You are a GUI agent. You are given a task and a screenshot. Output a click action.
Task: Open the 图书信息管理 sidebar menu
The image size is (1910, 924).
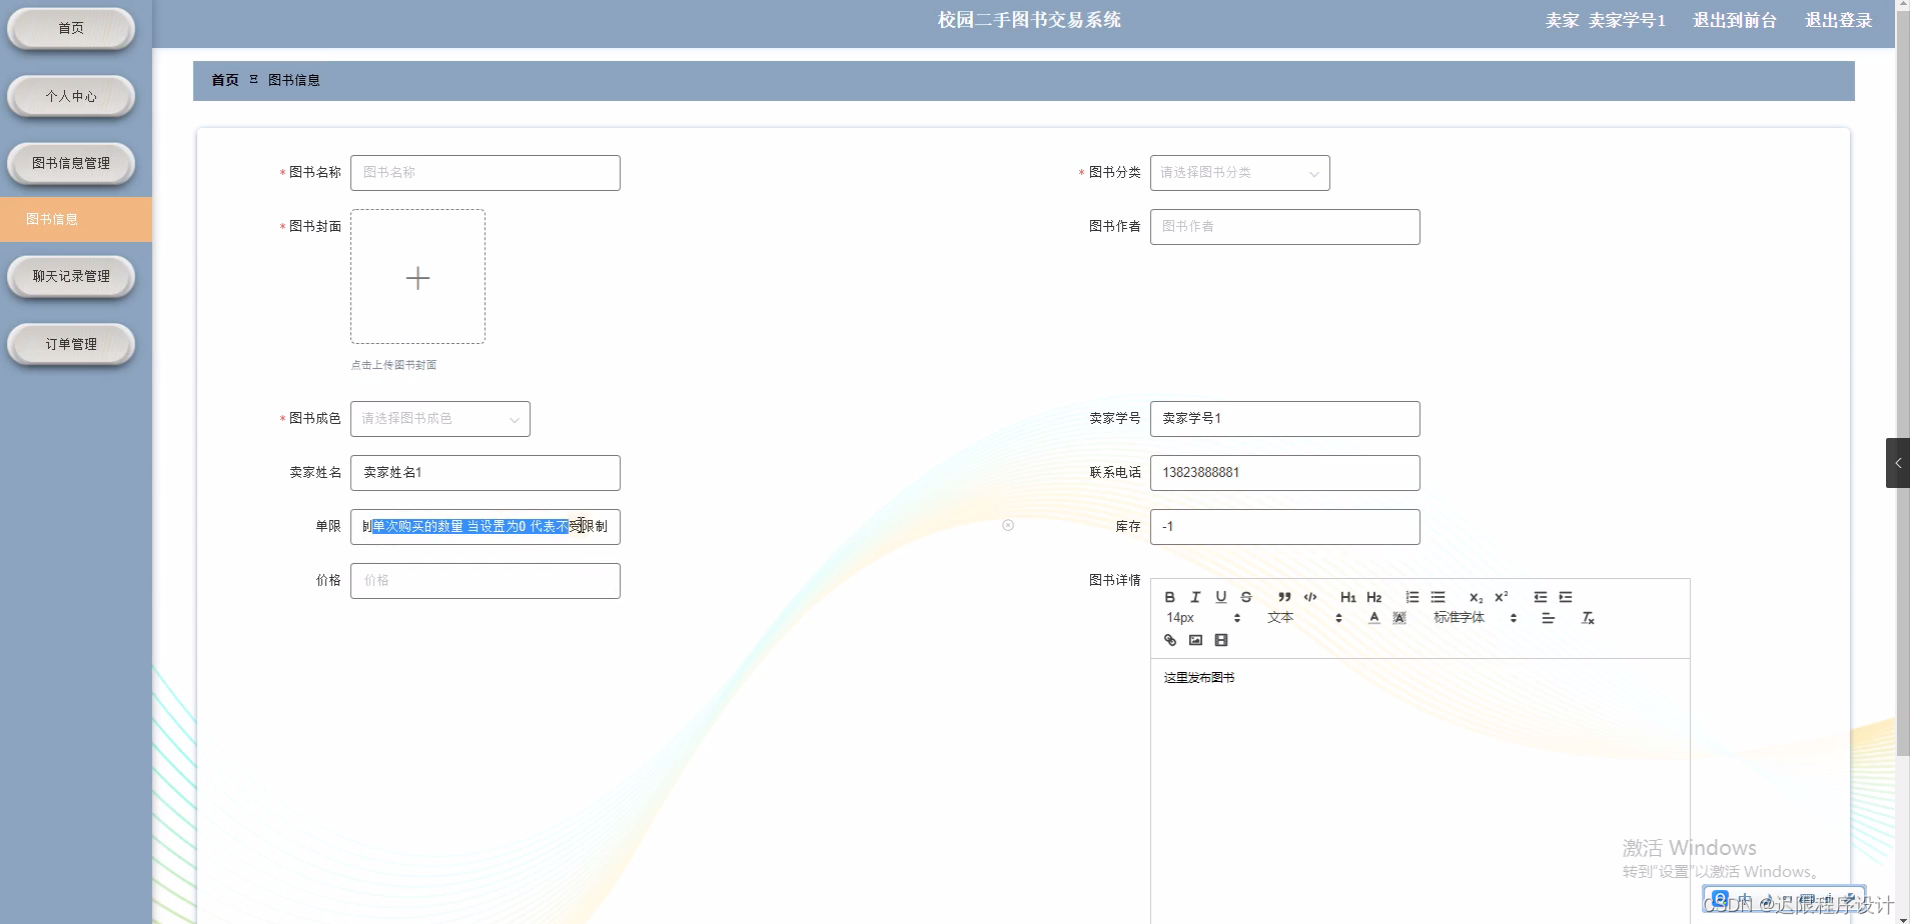pyautogui.click(x=71, y=163)
